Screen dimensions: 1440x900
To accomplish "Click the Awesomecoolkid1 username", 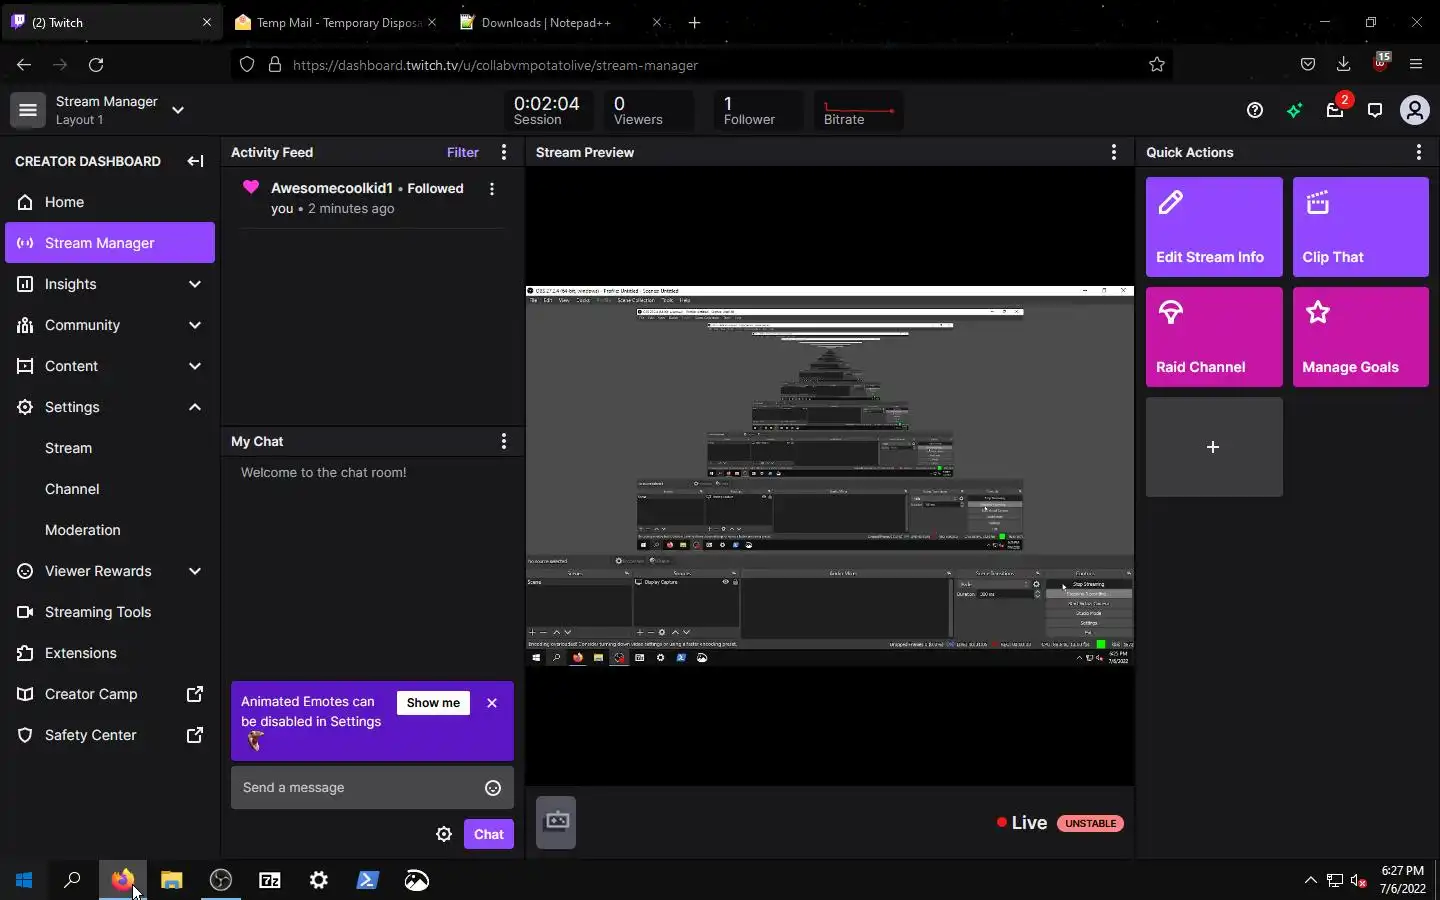I will [332, 188].
